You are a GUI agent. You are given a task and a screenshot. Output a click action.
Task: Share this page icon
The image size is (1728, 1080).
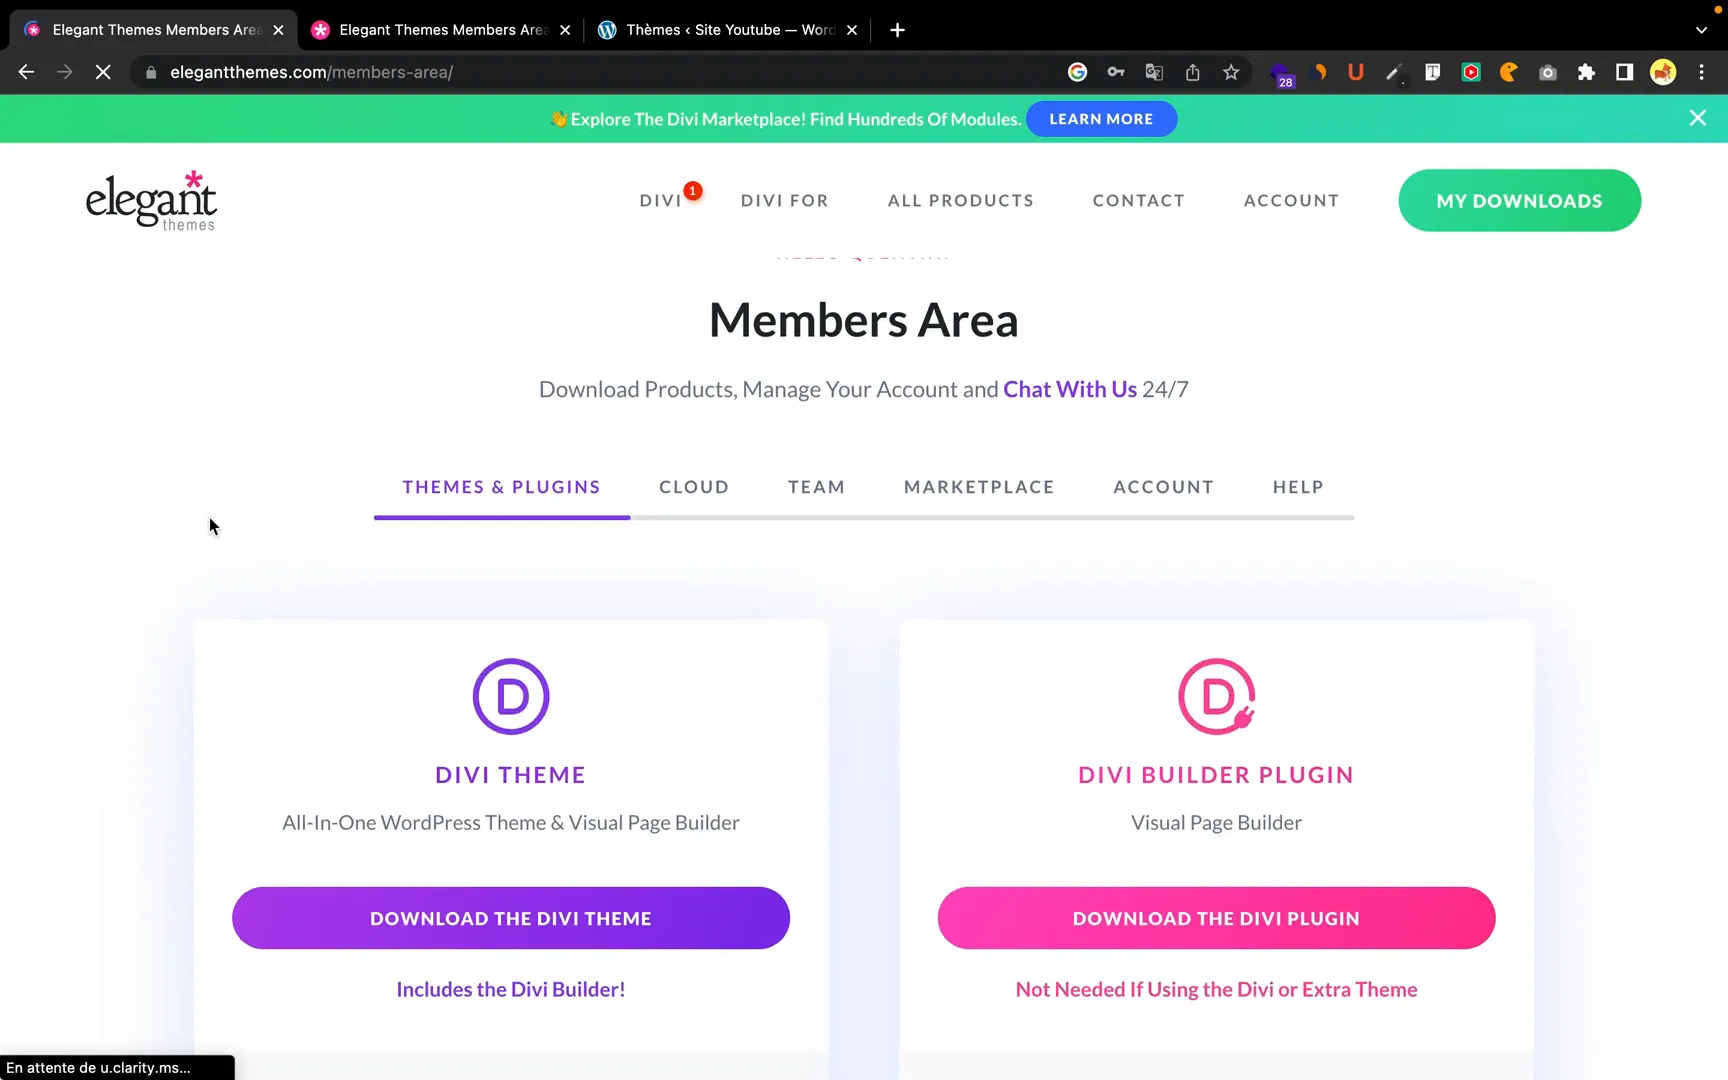[x=1193, y=72]
